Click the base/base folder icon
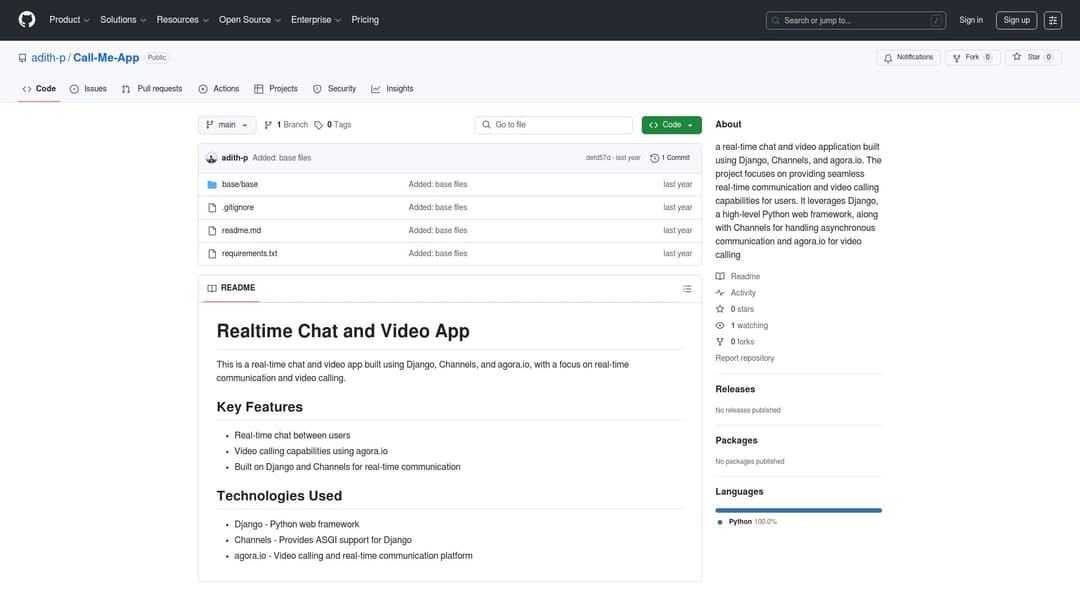Viewport: 1080px width, 608px height. [x=212, y=185]
